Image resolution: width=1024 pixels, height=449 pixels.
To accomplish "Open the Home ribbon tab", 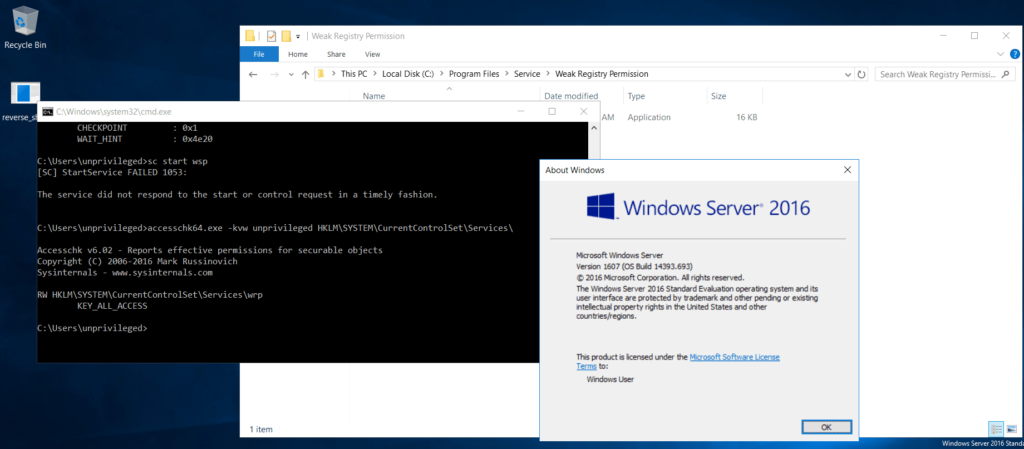I will 298,54.
